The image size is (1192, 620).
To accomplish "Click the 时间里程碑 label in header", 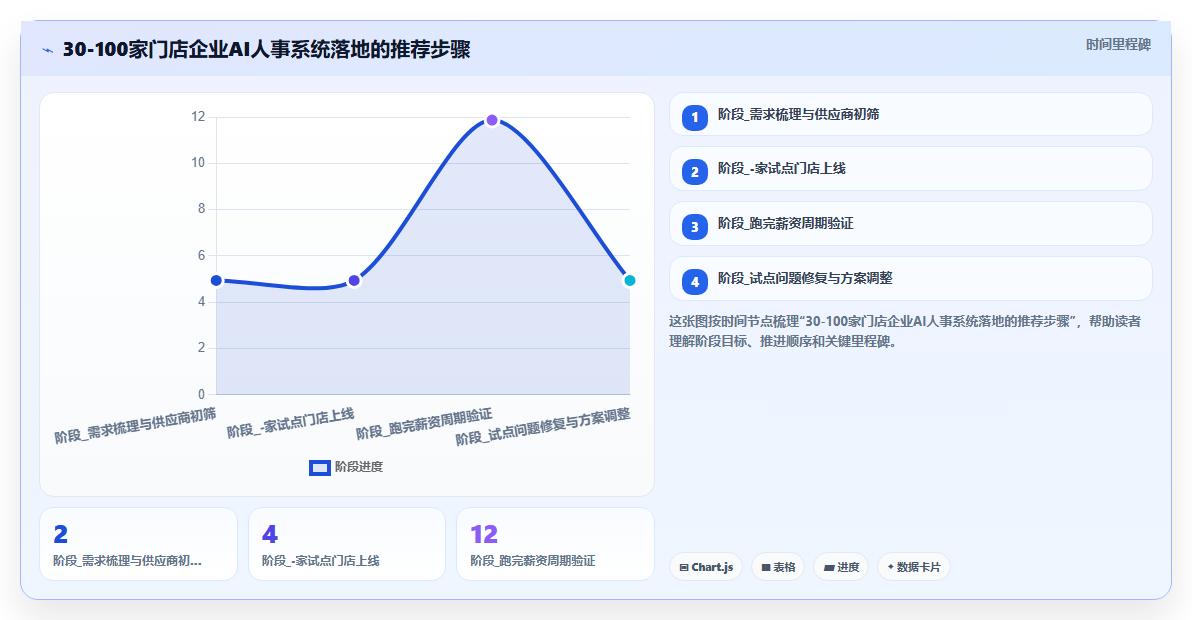I will (x=1118, y=45).
